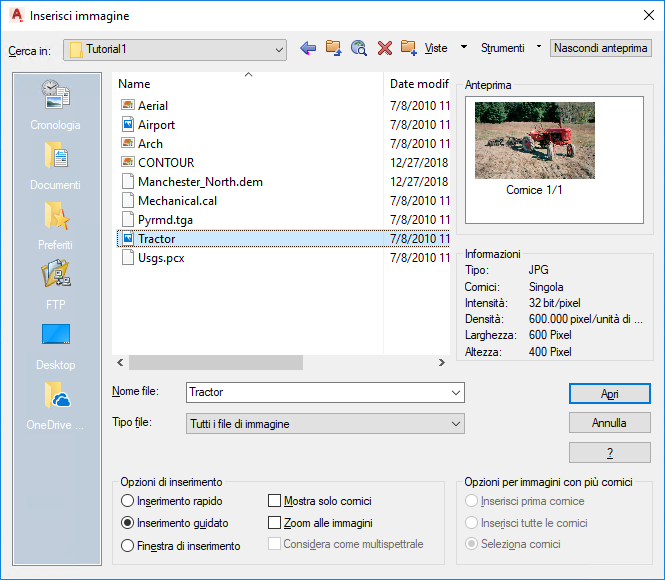Click the Arch file icon

128,143
